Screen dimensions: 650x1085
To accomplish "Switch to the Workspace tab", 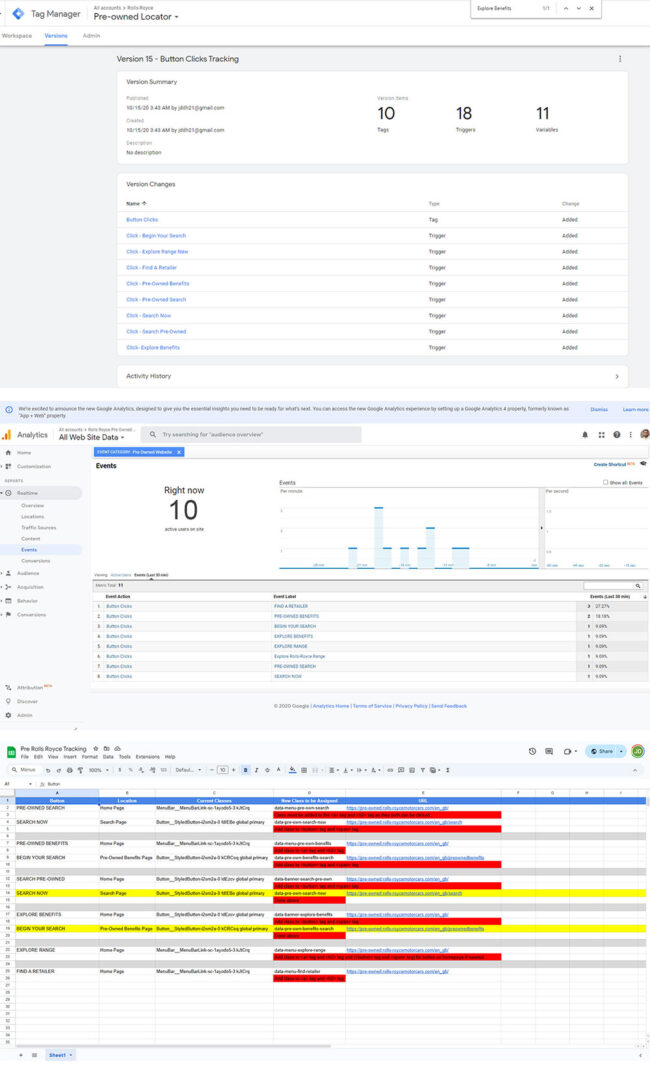I will 16,35.
